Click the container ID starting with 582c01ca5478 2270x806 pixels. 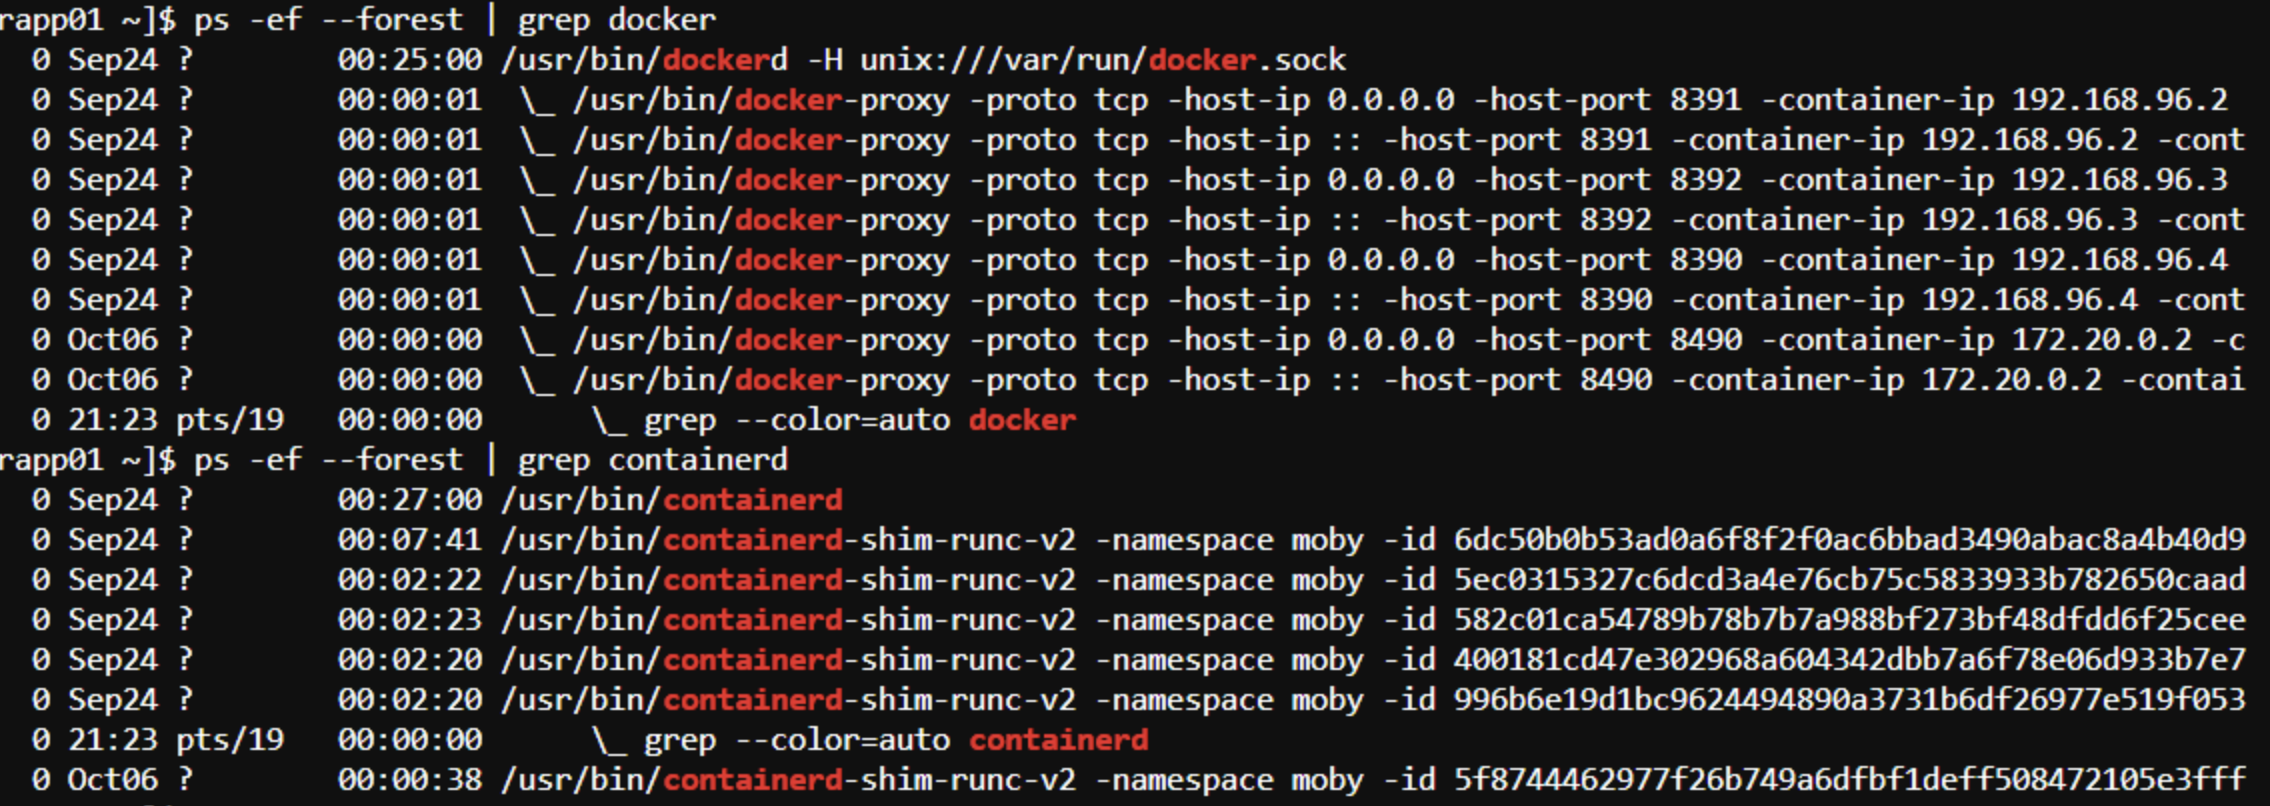pyautogui.click(x=1849, y=620)
